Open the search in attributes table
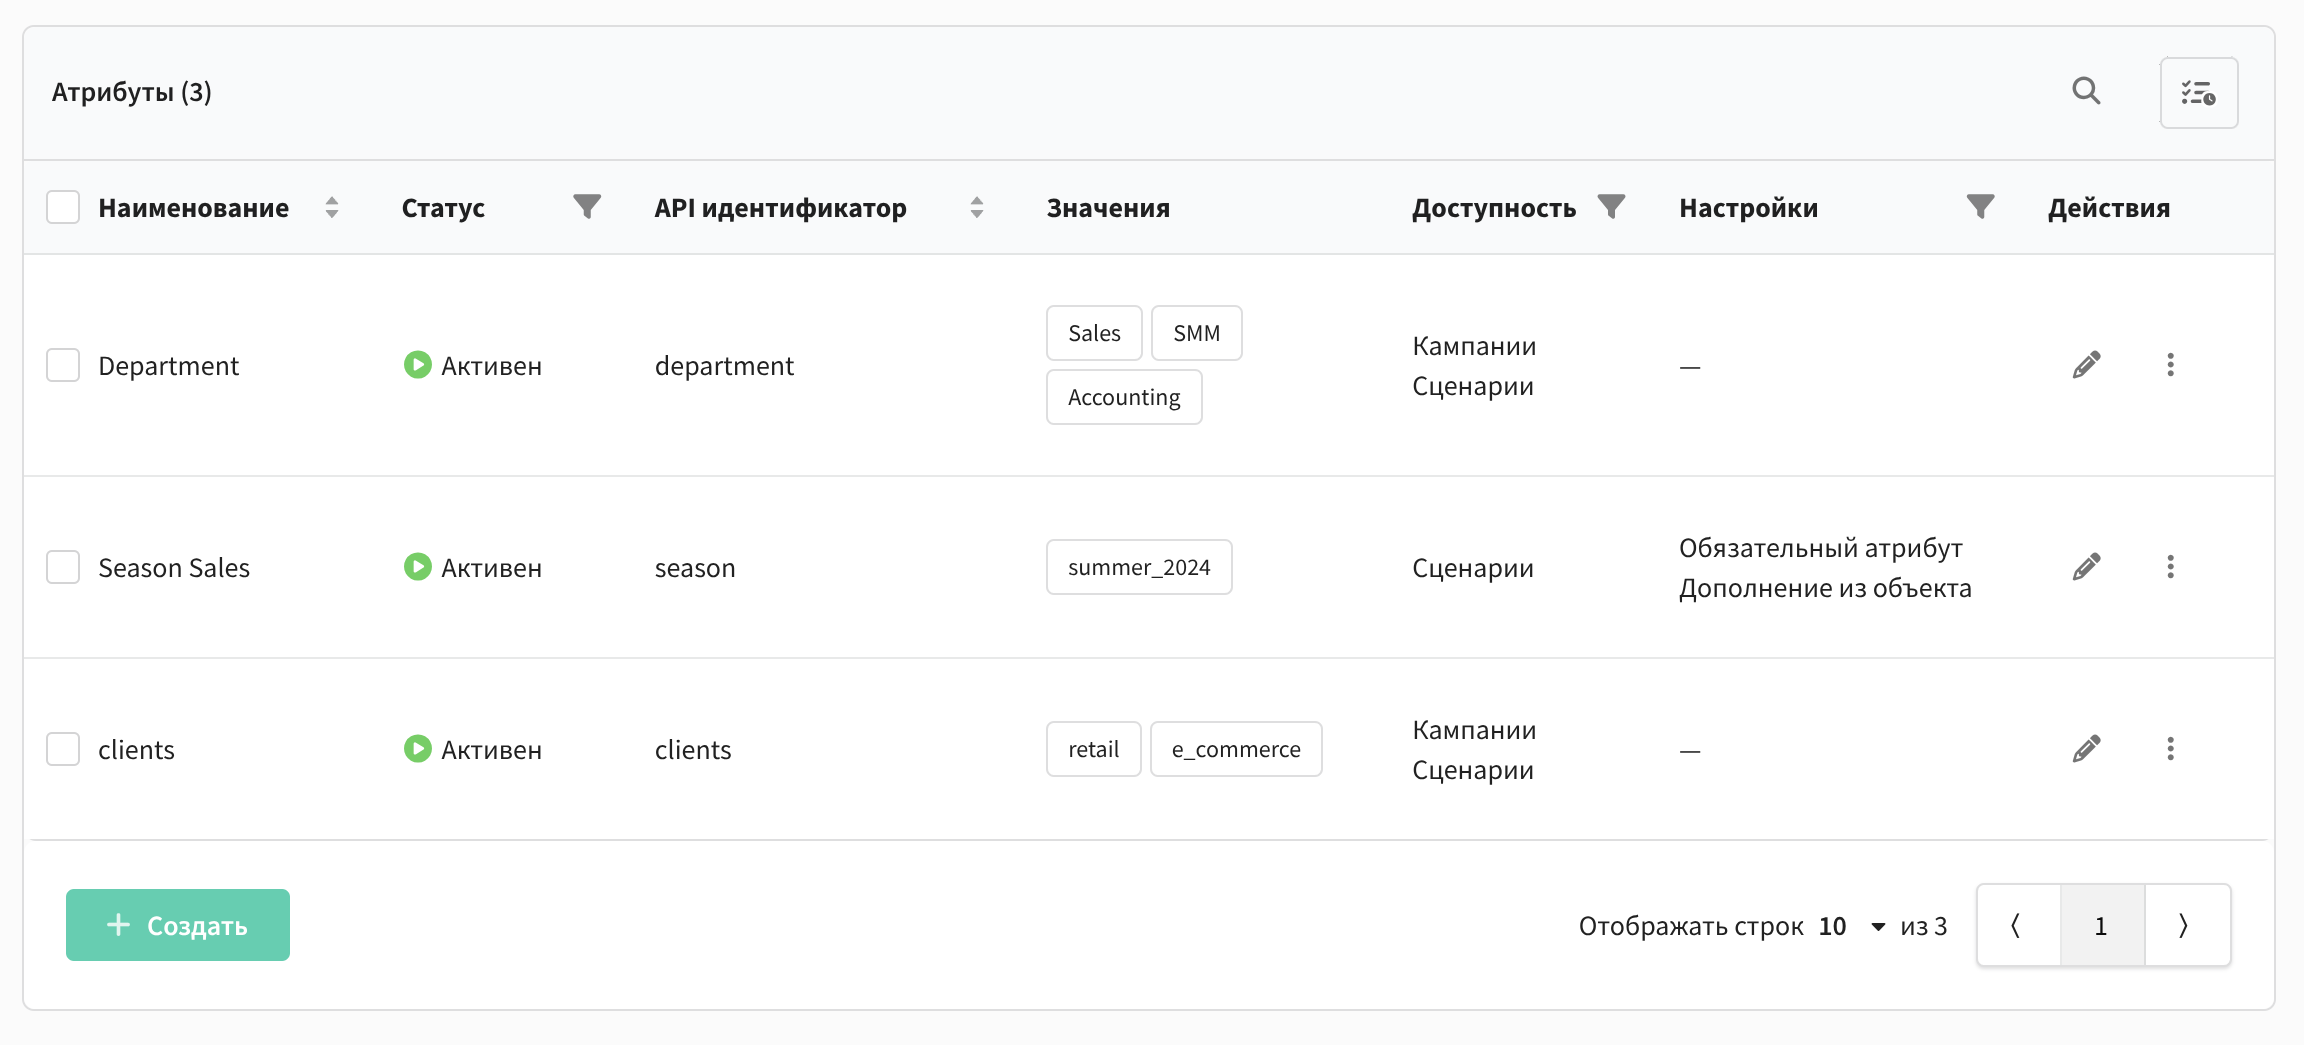The height and width of the screenshot is (1045, 2304). pos(2086,91)
